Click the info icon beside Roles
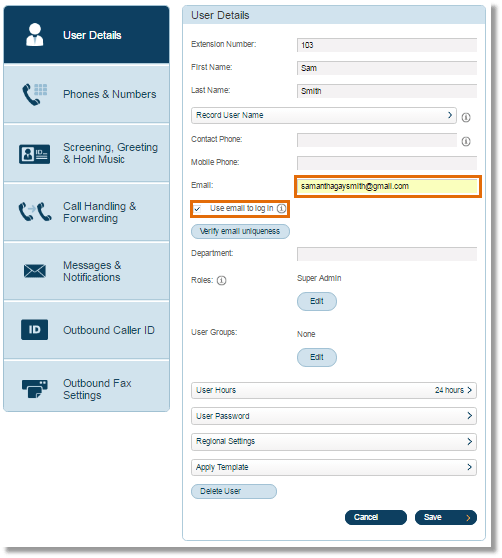This screenshot has height=558, width=502. 221,280
